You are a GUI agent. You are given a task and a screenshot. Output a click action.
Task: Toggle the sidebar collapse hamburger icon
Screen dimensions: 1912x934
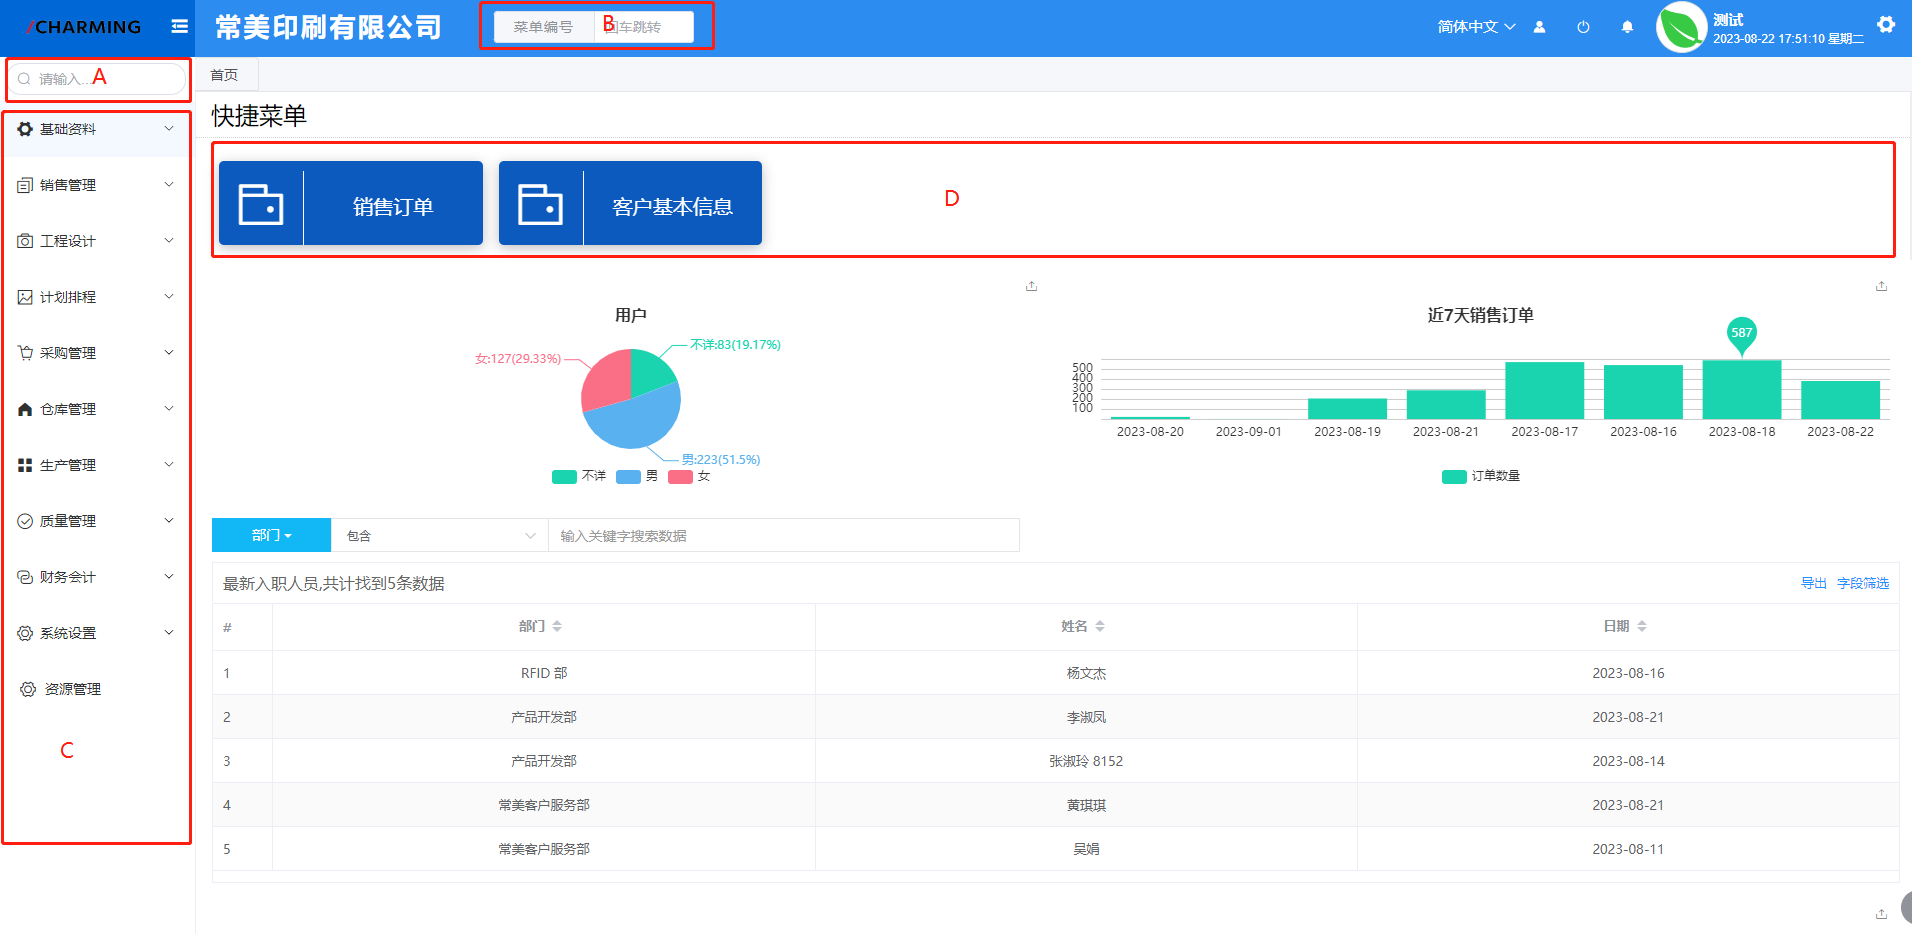[x=180, y=27]
